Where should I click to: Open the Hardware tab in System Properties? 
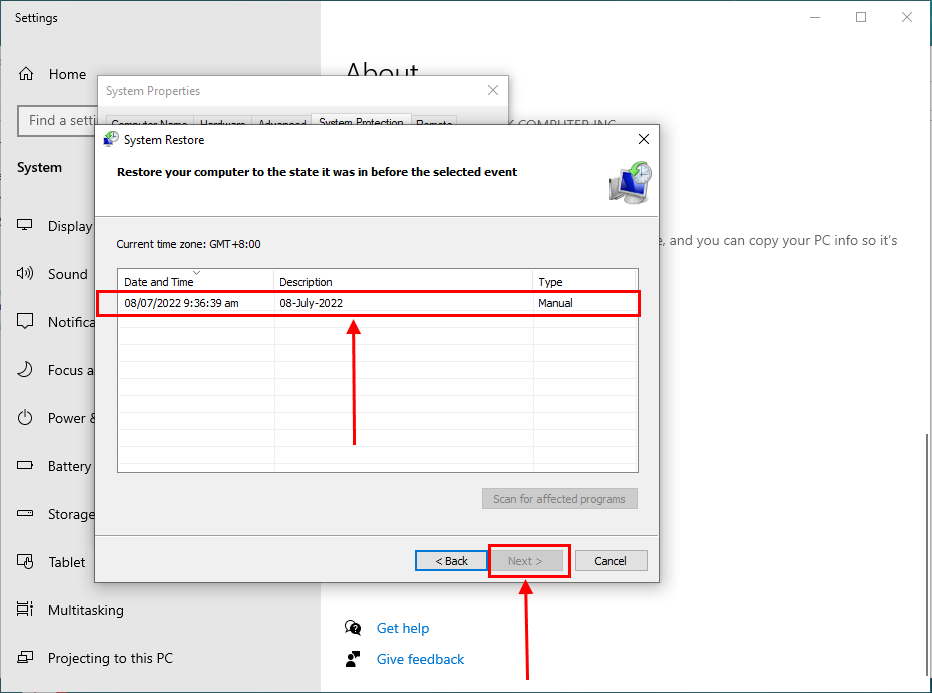(222, 121)
